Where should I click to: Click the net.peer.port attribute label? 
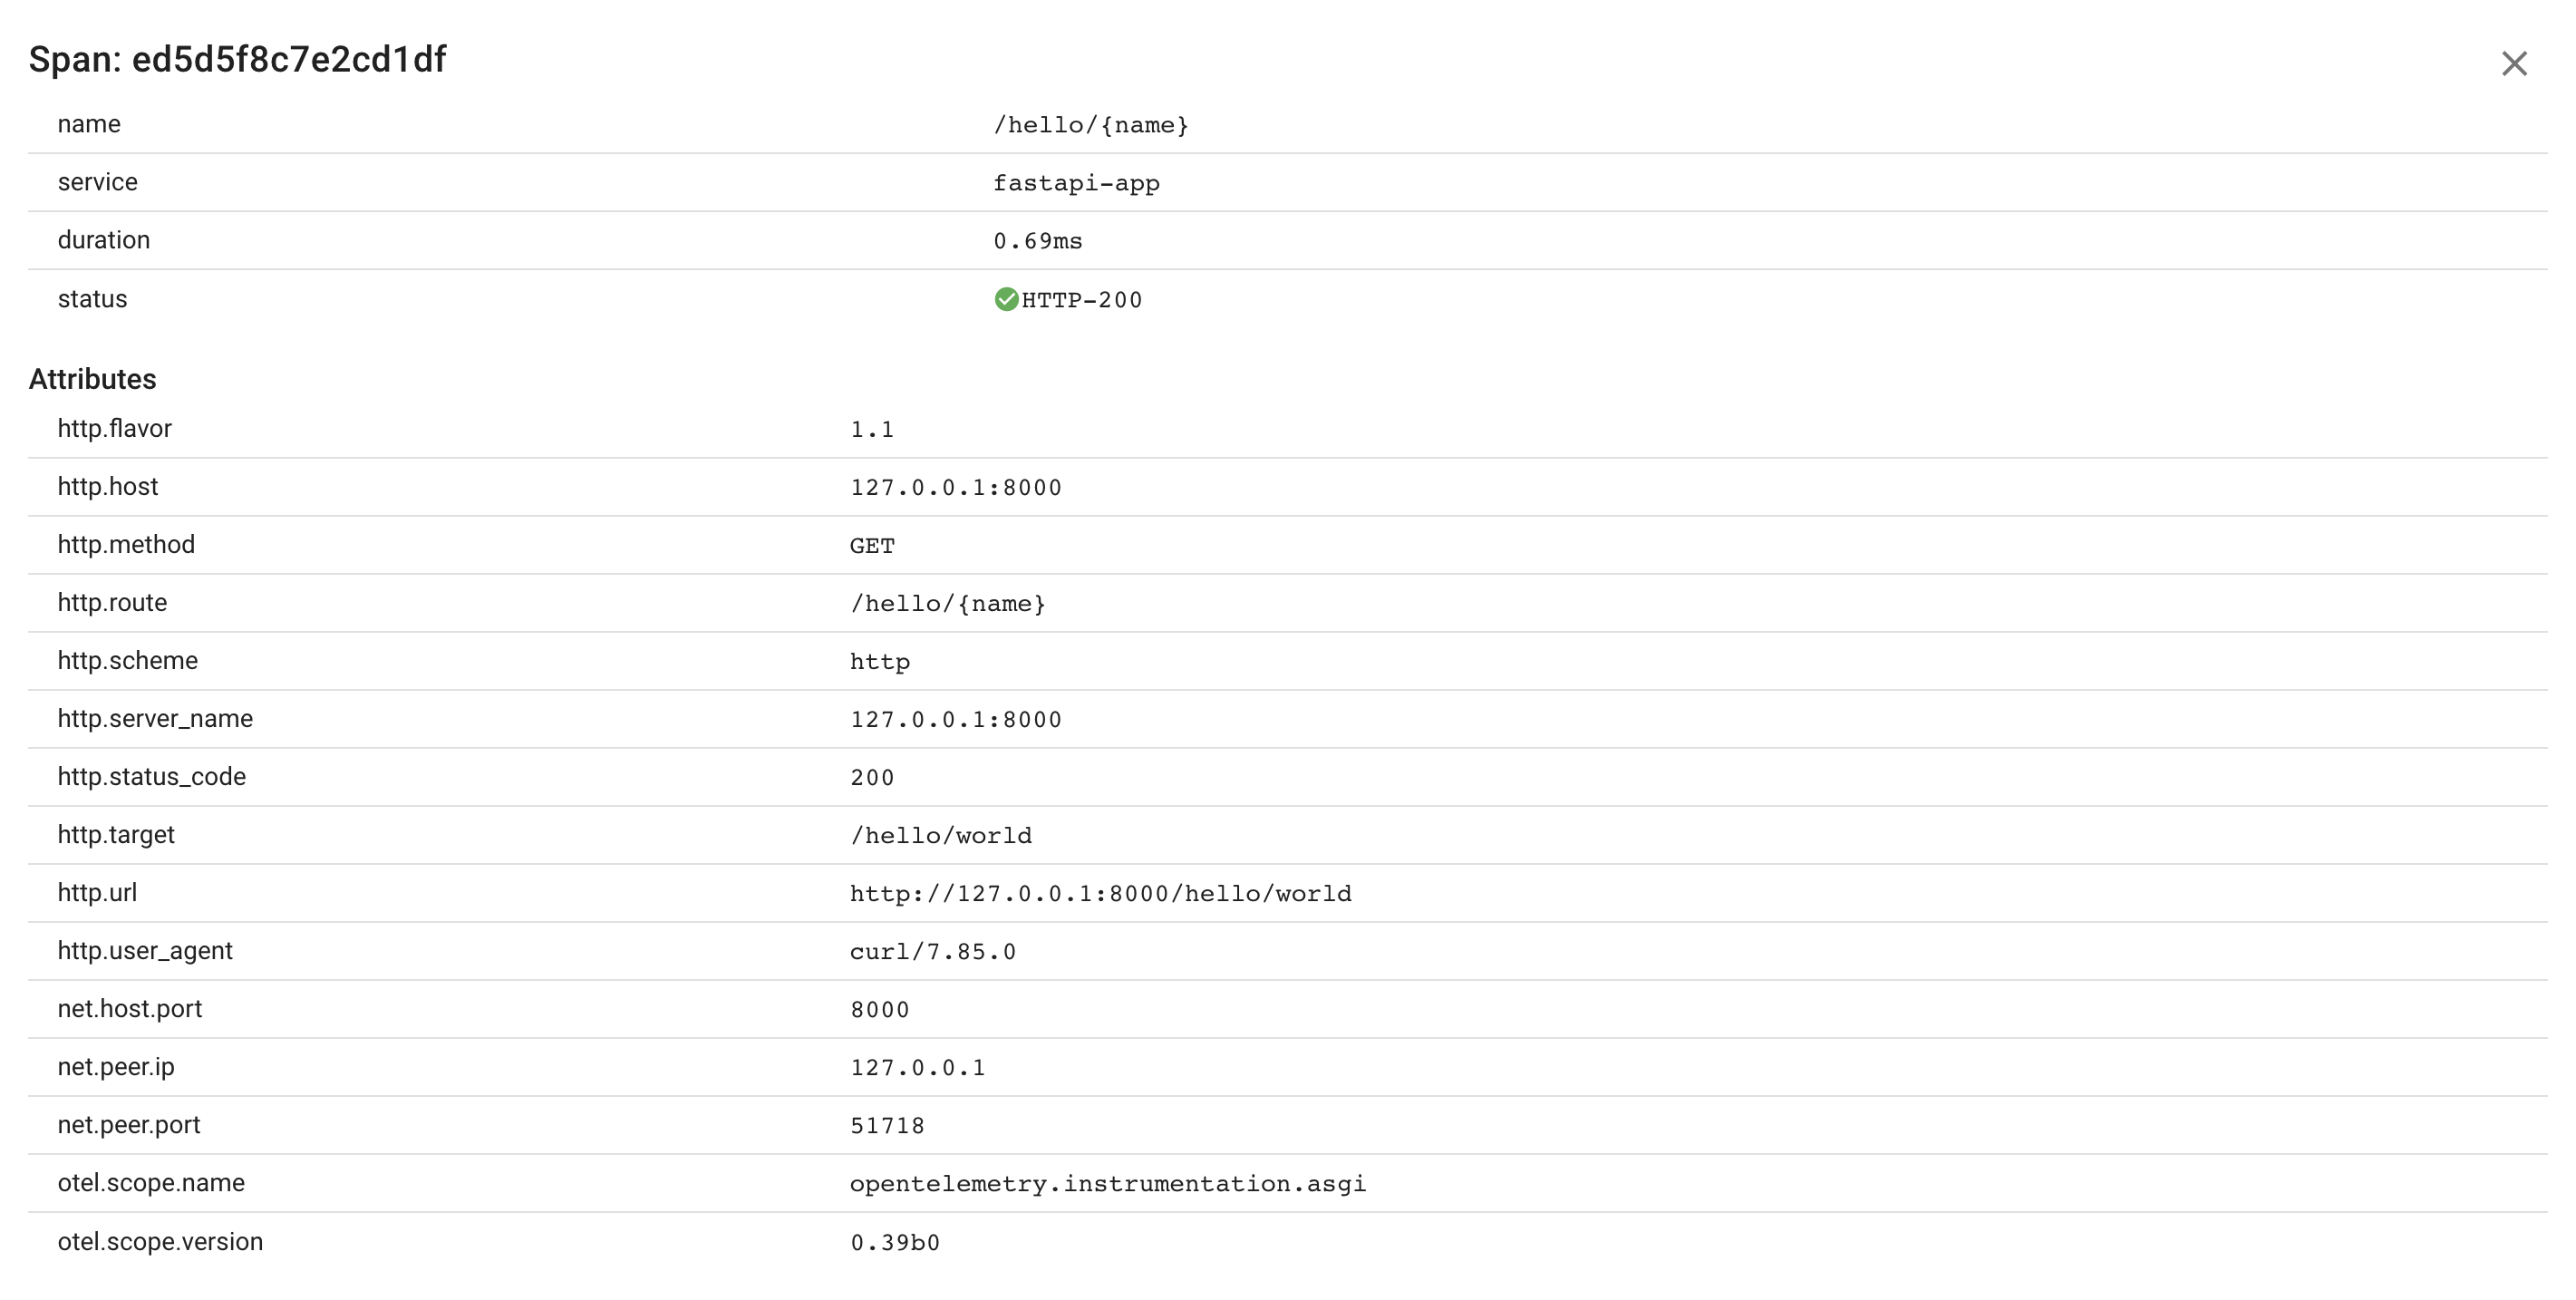pos(129,1125)
